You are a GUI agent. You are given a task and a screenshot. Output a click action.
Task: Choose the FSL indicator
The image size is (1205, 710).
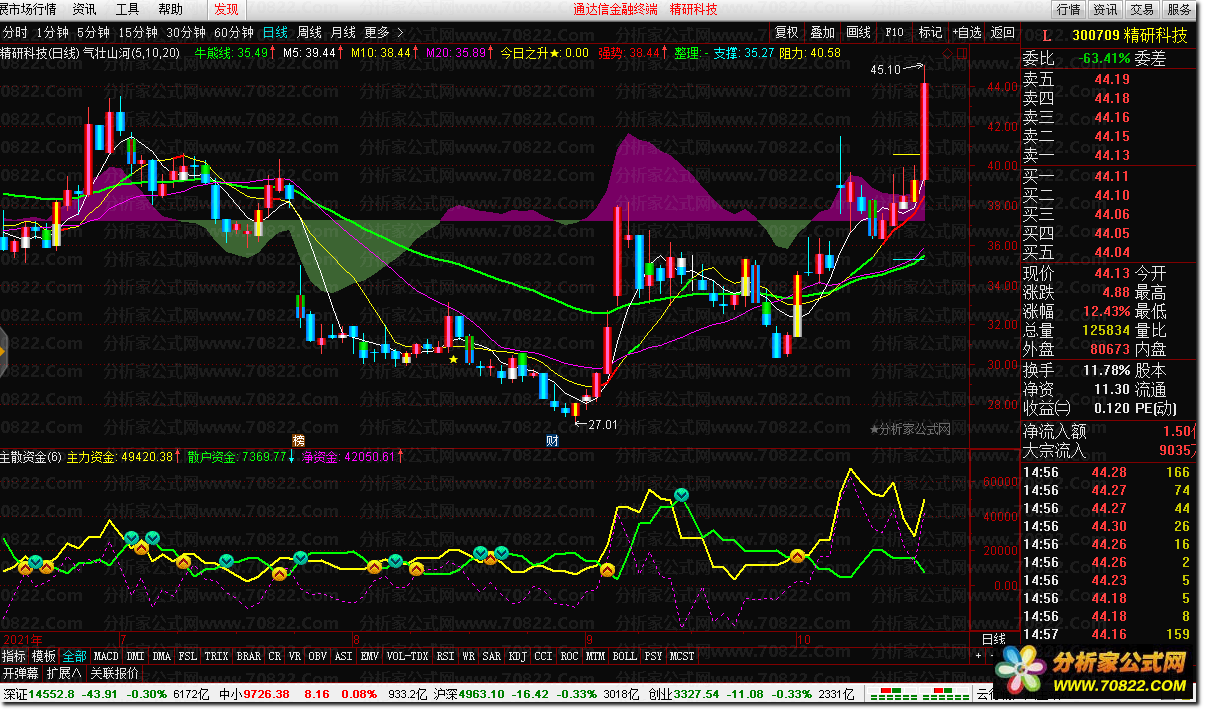point(188,656)
